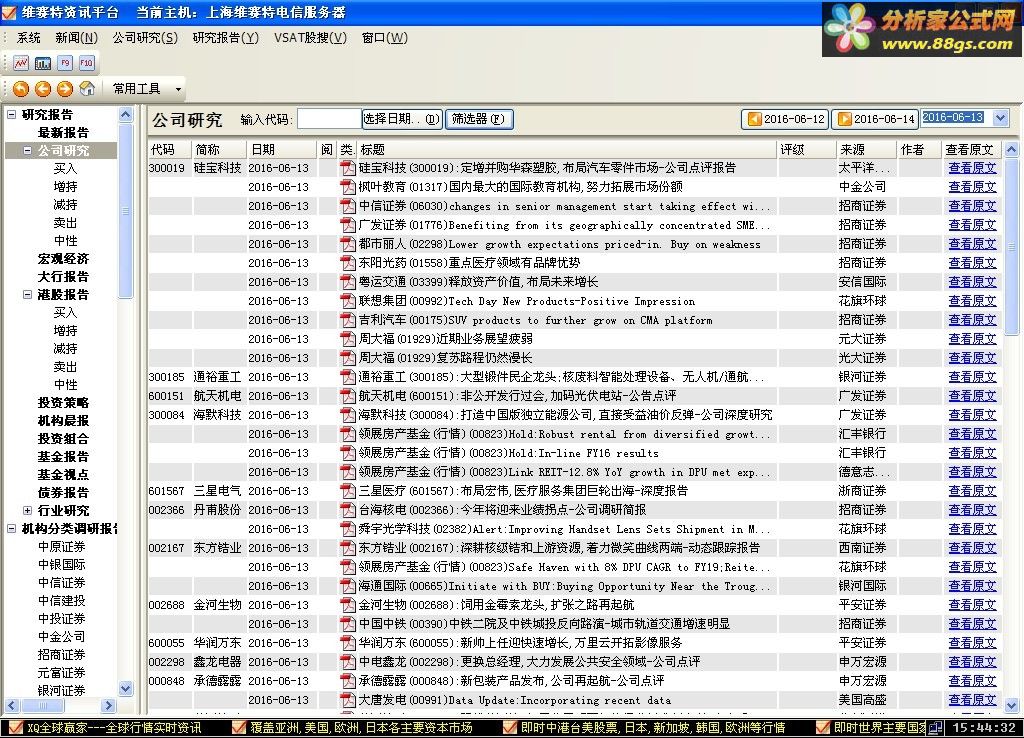Collapse the 研究报告 tree node
The image size is (1024, 738).
click(11, 114)
